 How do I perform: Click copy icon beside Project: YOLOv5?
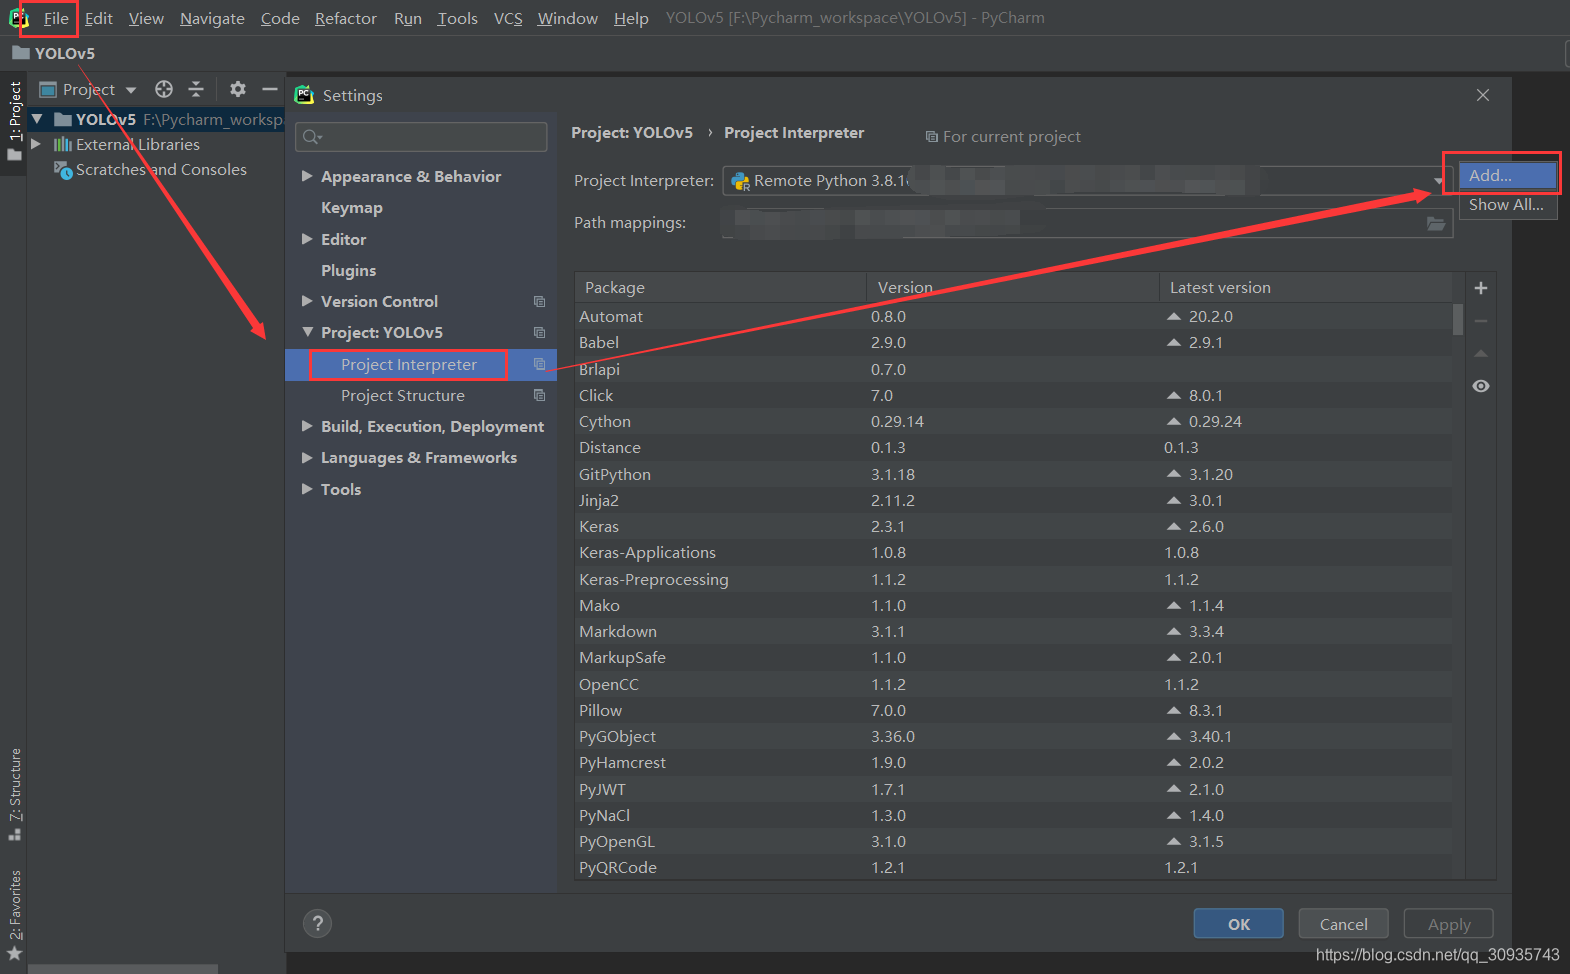point(539,332)
